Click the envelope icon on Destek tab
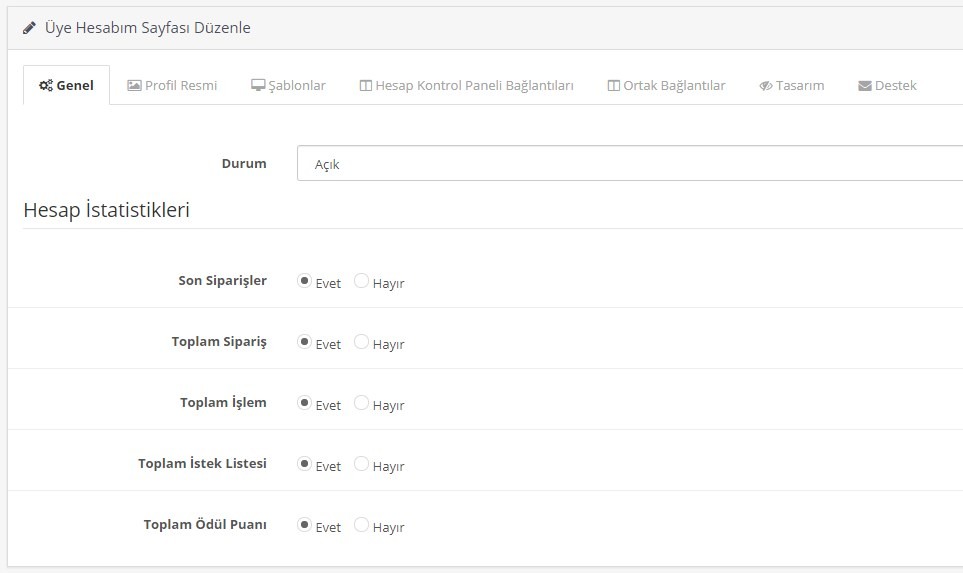The image size is (963, 573). 865,86
